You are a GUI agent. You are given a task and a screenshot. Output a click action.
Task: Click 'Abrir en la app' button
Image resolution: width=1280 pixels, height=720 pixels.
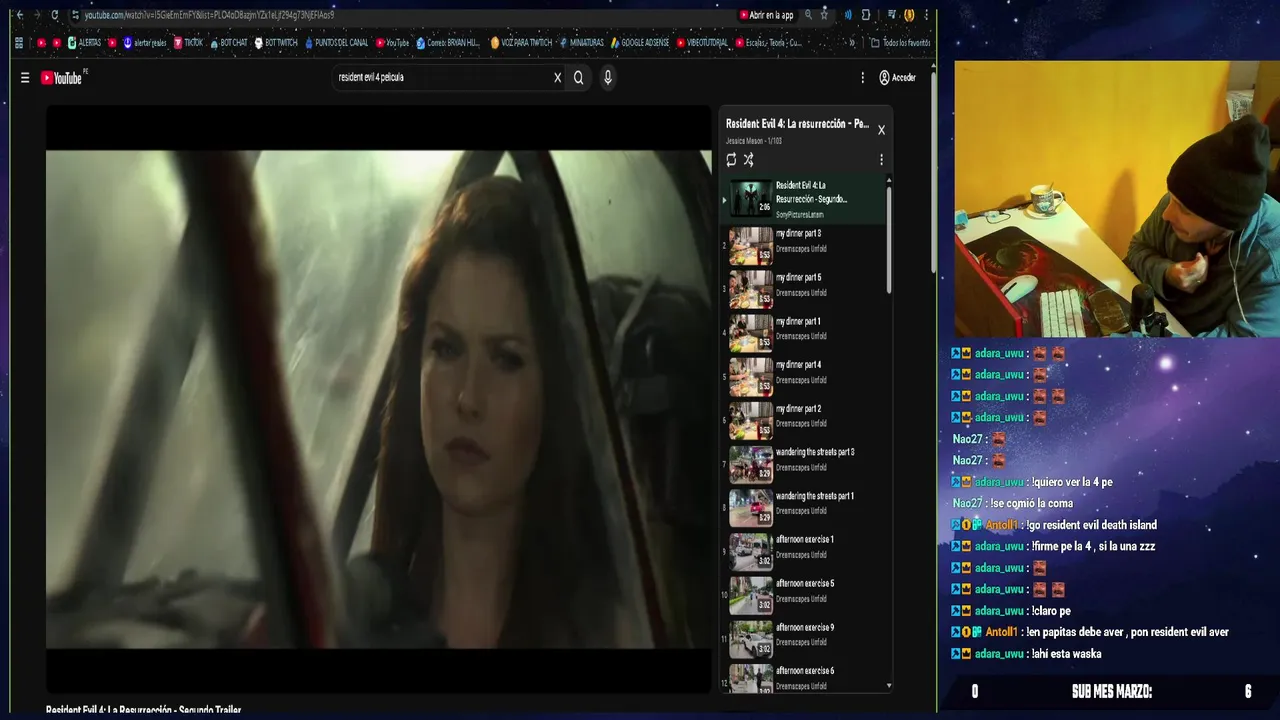767,15
